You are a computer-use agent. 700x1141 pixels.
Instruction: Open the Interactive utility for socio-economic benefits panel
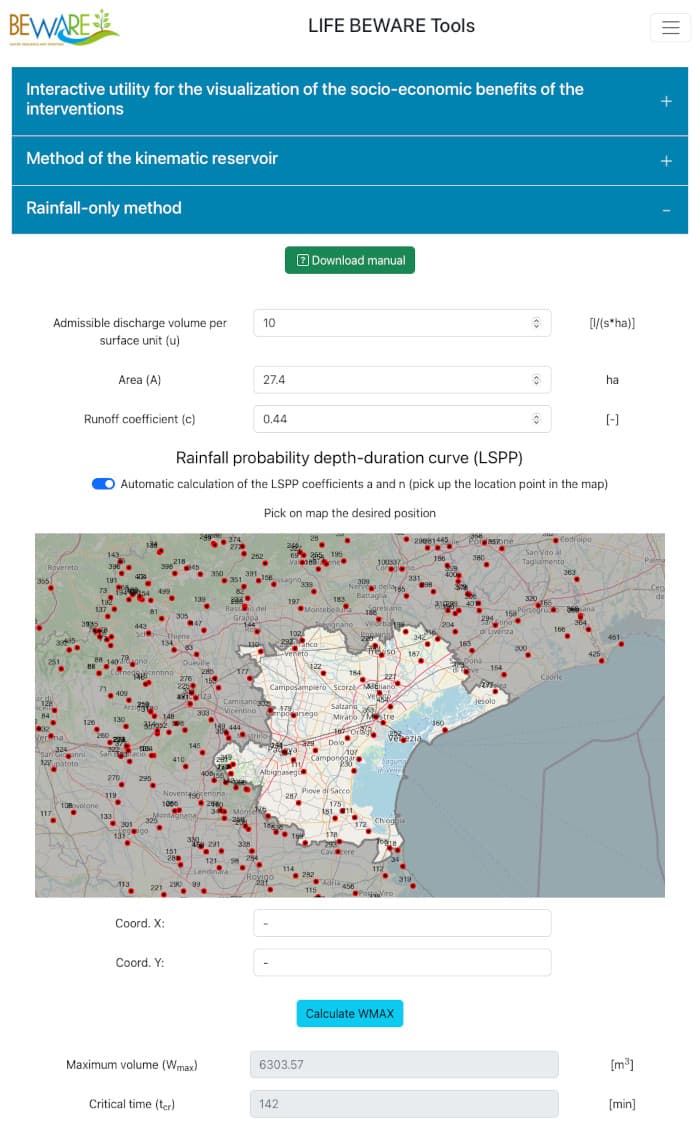tap(349, 100)
